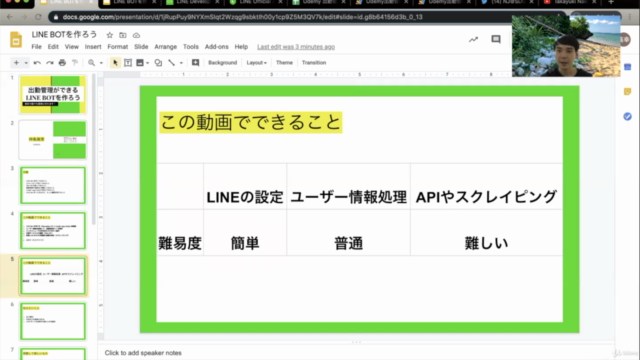This screenshot has width=640, height=360.
Task: Check the cloud document status icon
Action: [x=136, y=35]
